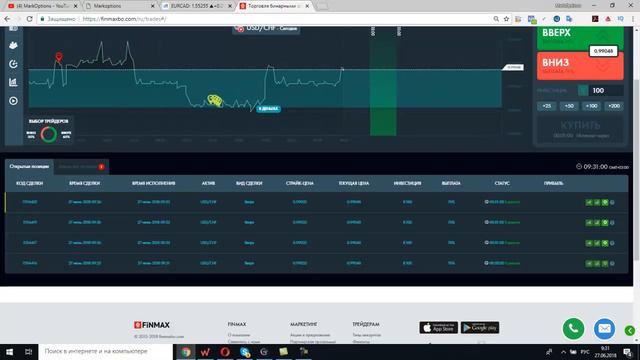
Task: Add +200 to the investment amount
Action: (x=614, y=106)
